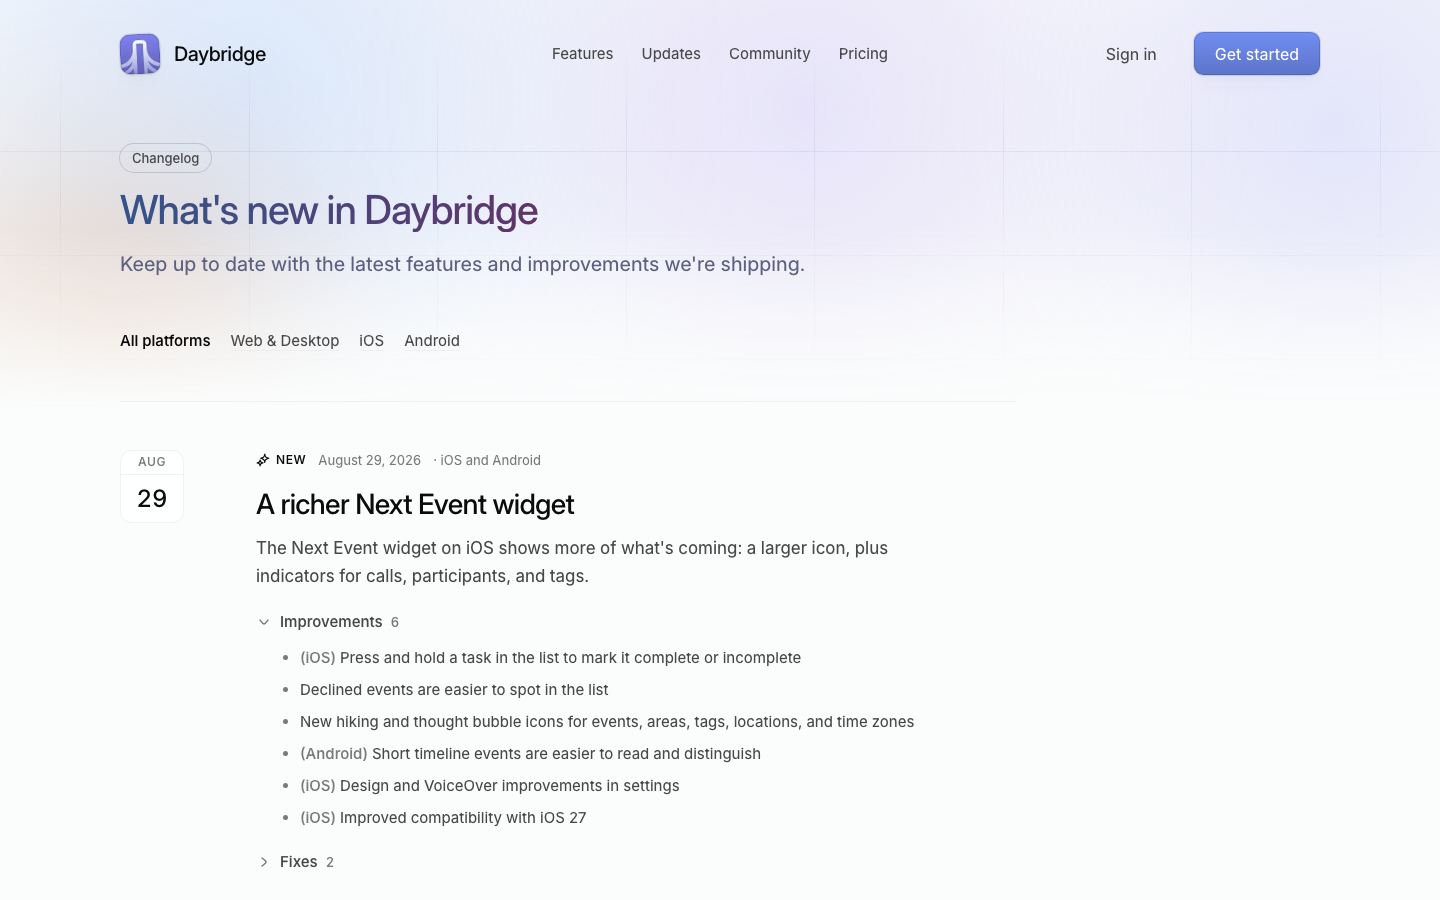Click the Fixes section label
1440x900 pixels.
click(299, 862)
